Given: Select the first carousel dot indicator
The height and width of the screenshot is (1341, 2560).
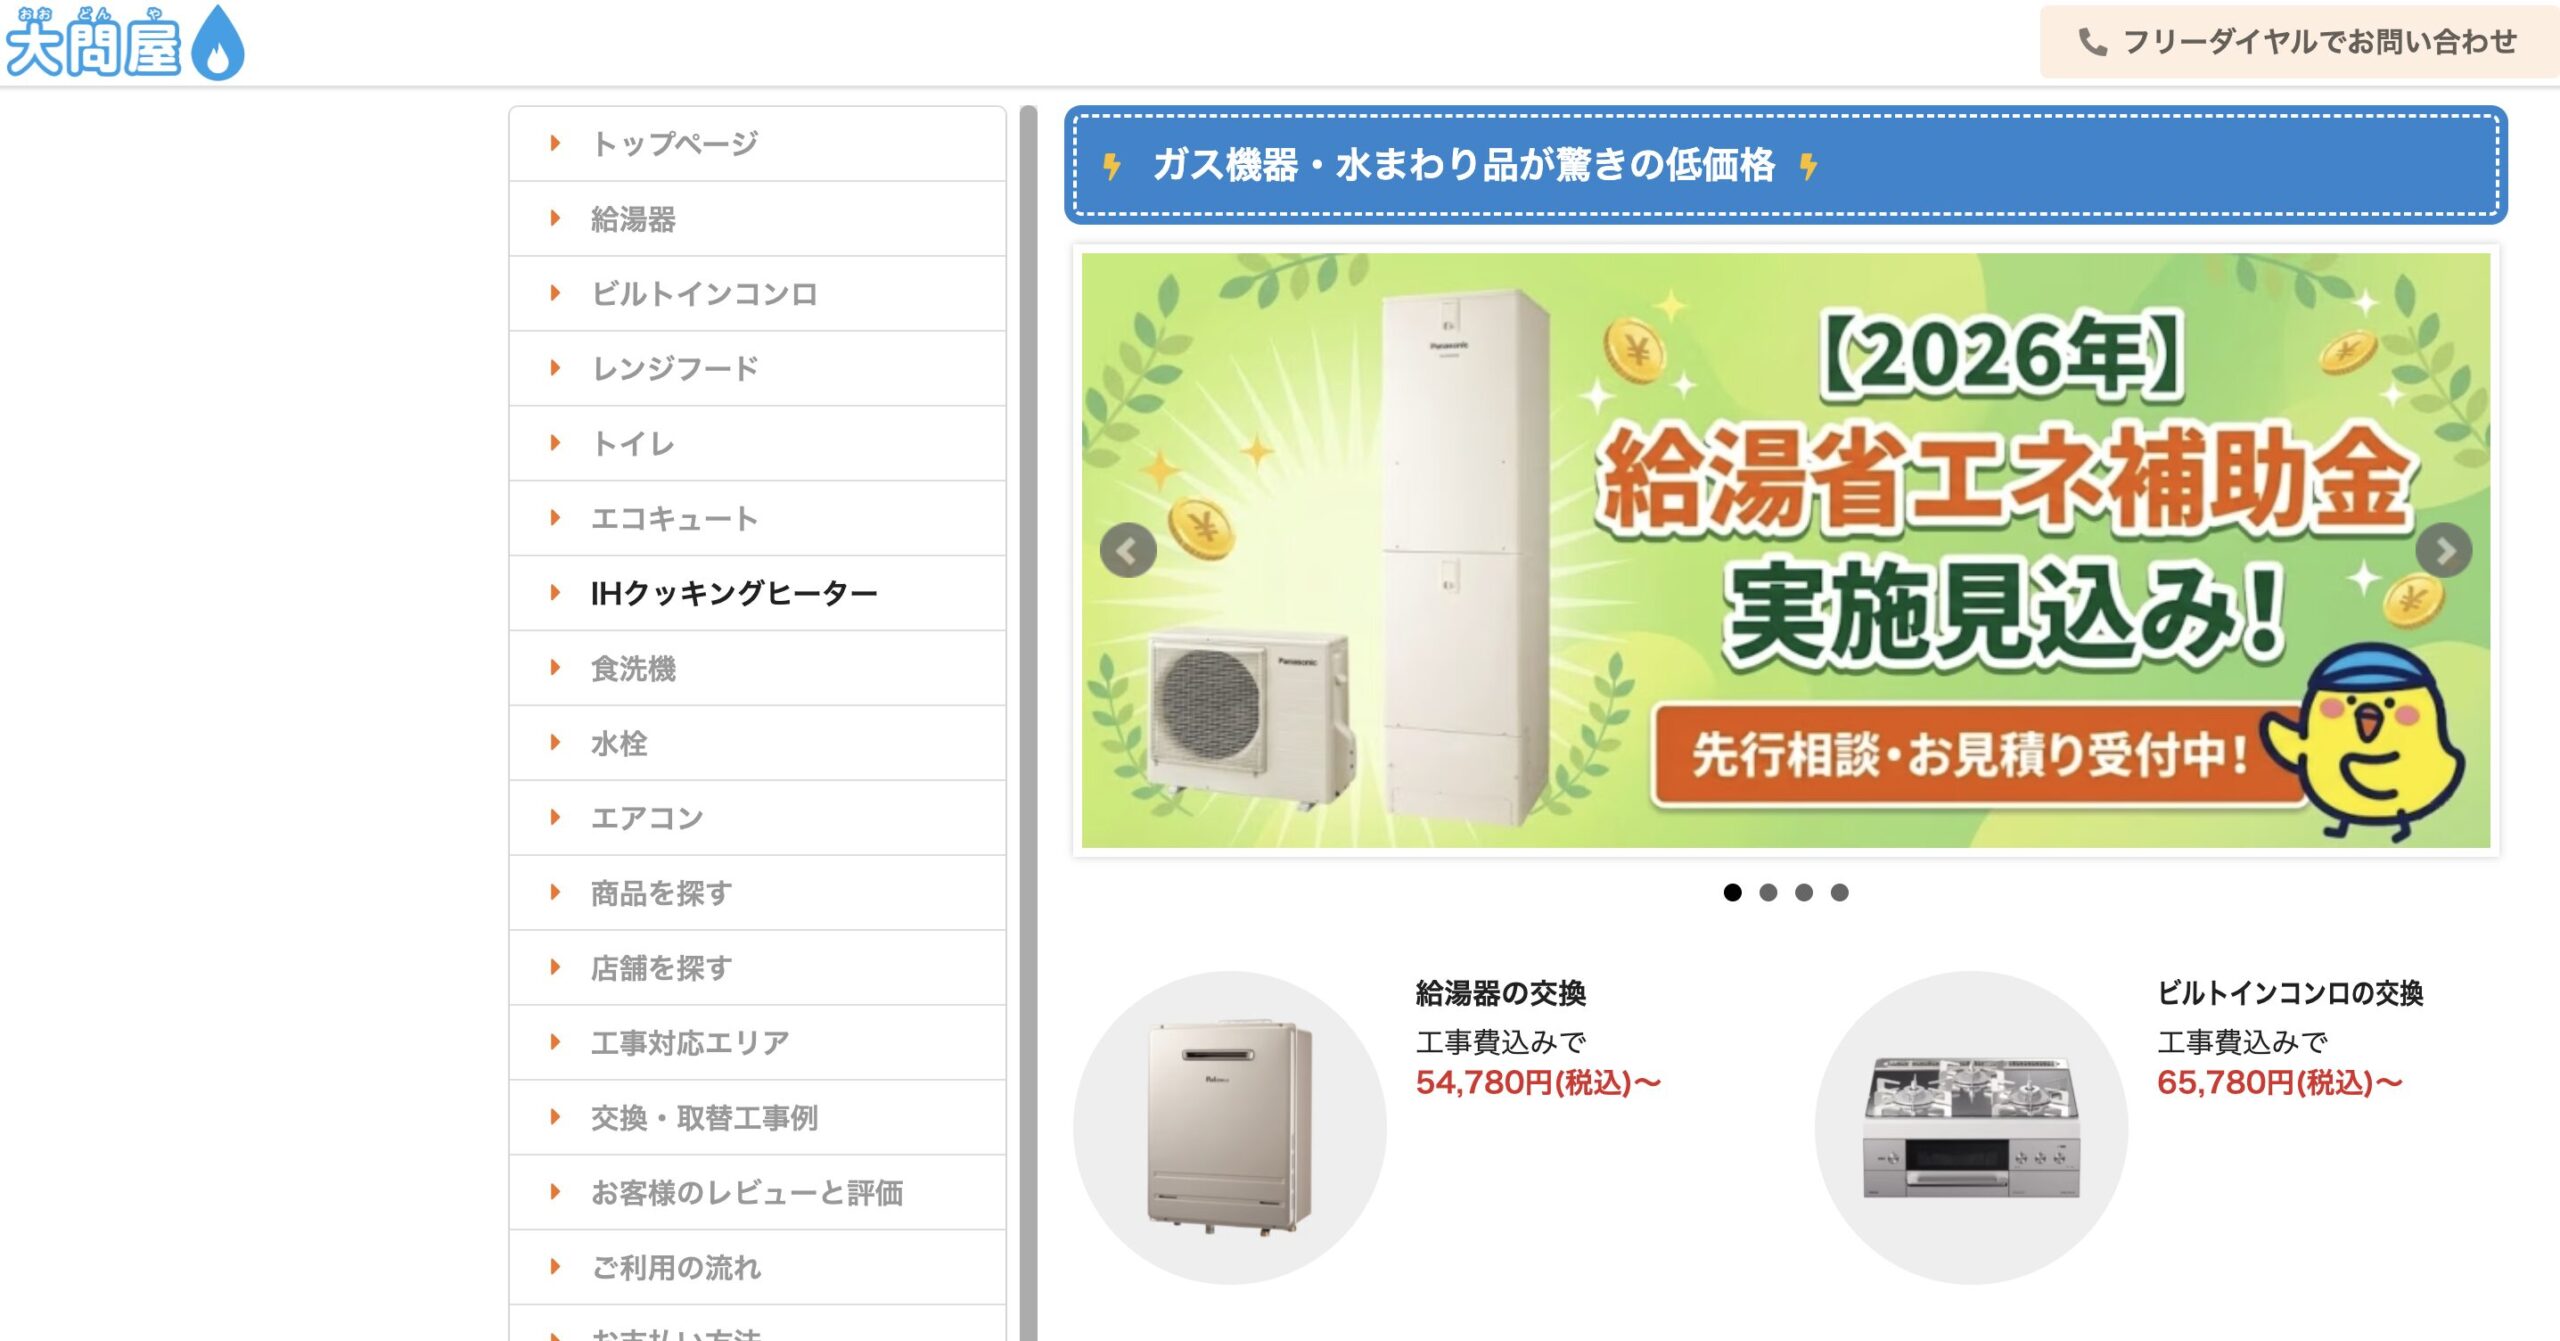Looking at the screenshot, I should click(x=1732, y=892).
